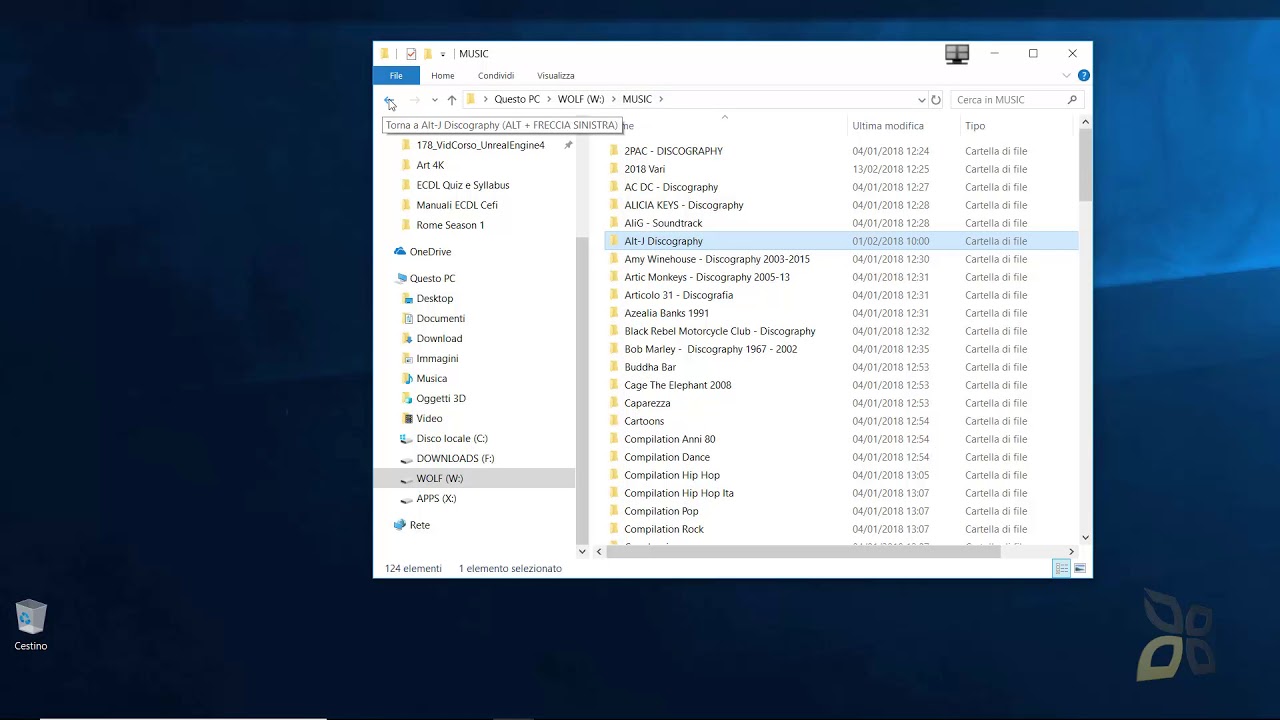Click the New folder quick access icon

pos(428,54)
